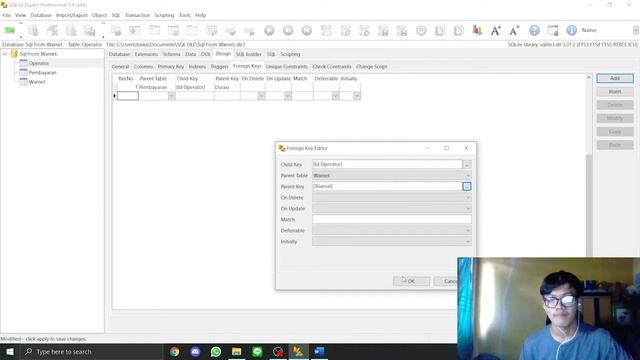
Task: Switch to the Data tab
Action: (190, 54)
